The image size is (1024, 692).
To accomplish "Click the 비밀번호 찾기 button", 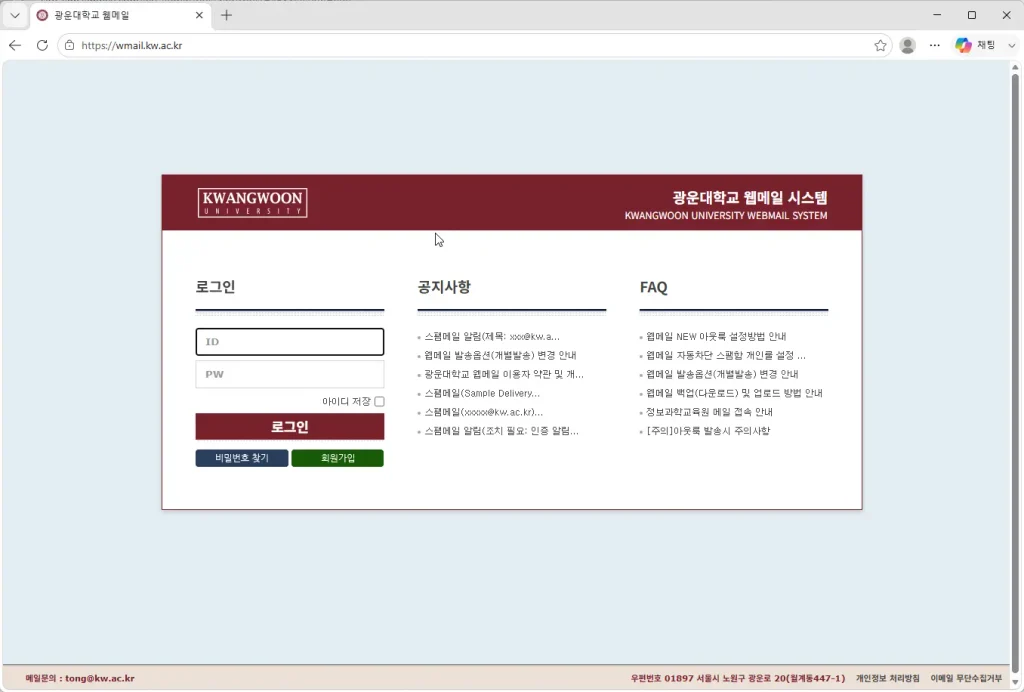I will point(242,458).
